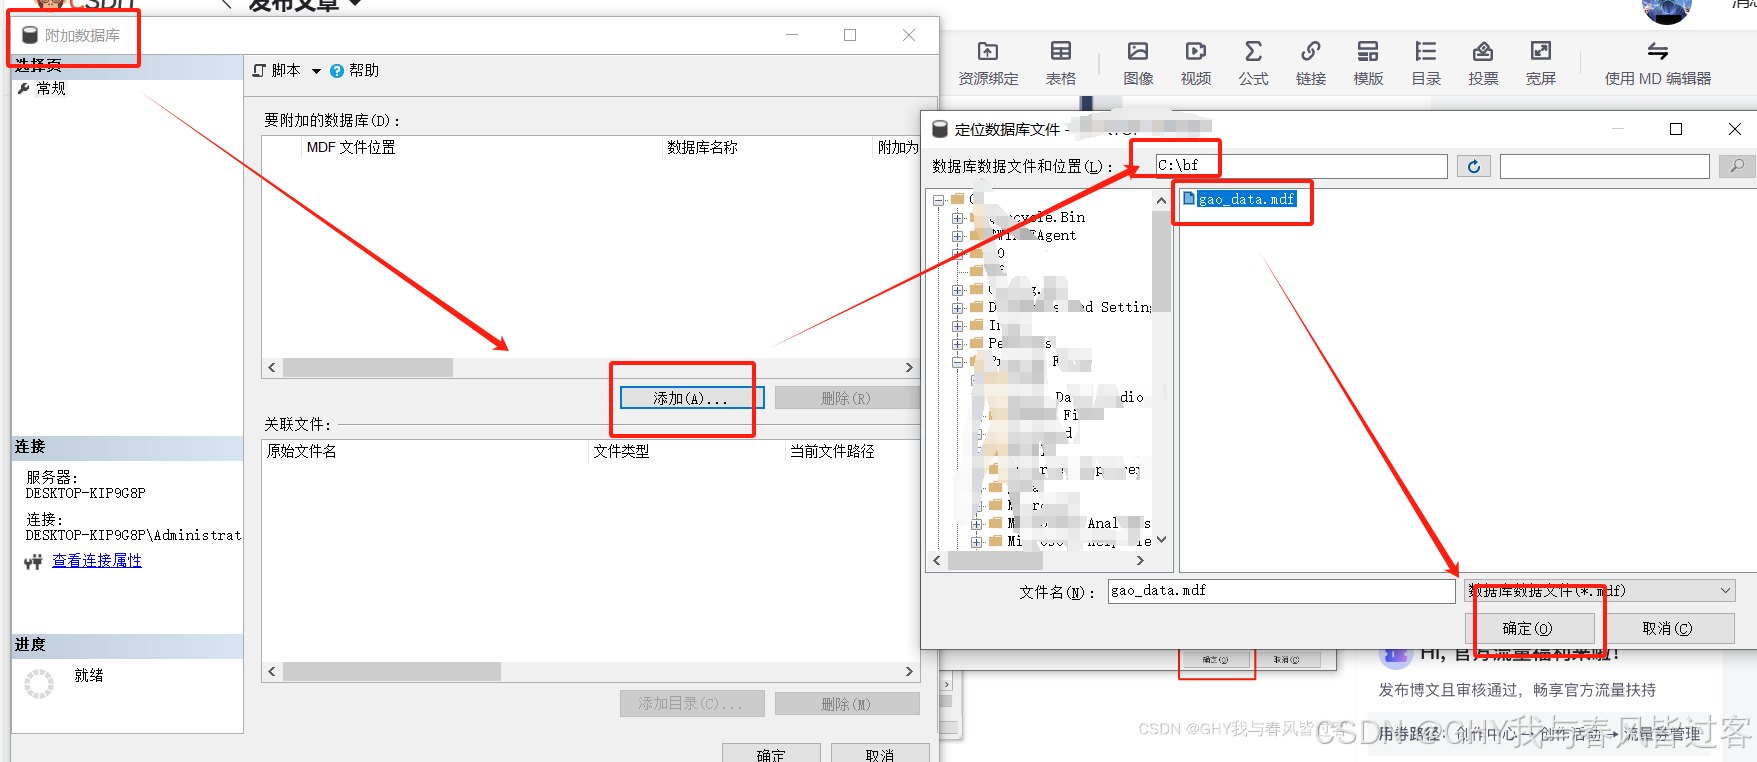Open the 模版 template tool
This screenshot has width=1757, height=762.
tap(1368, 63)
